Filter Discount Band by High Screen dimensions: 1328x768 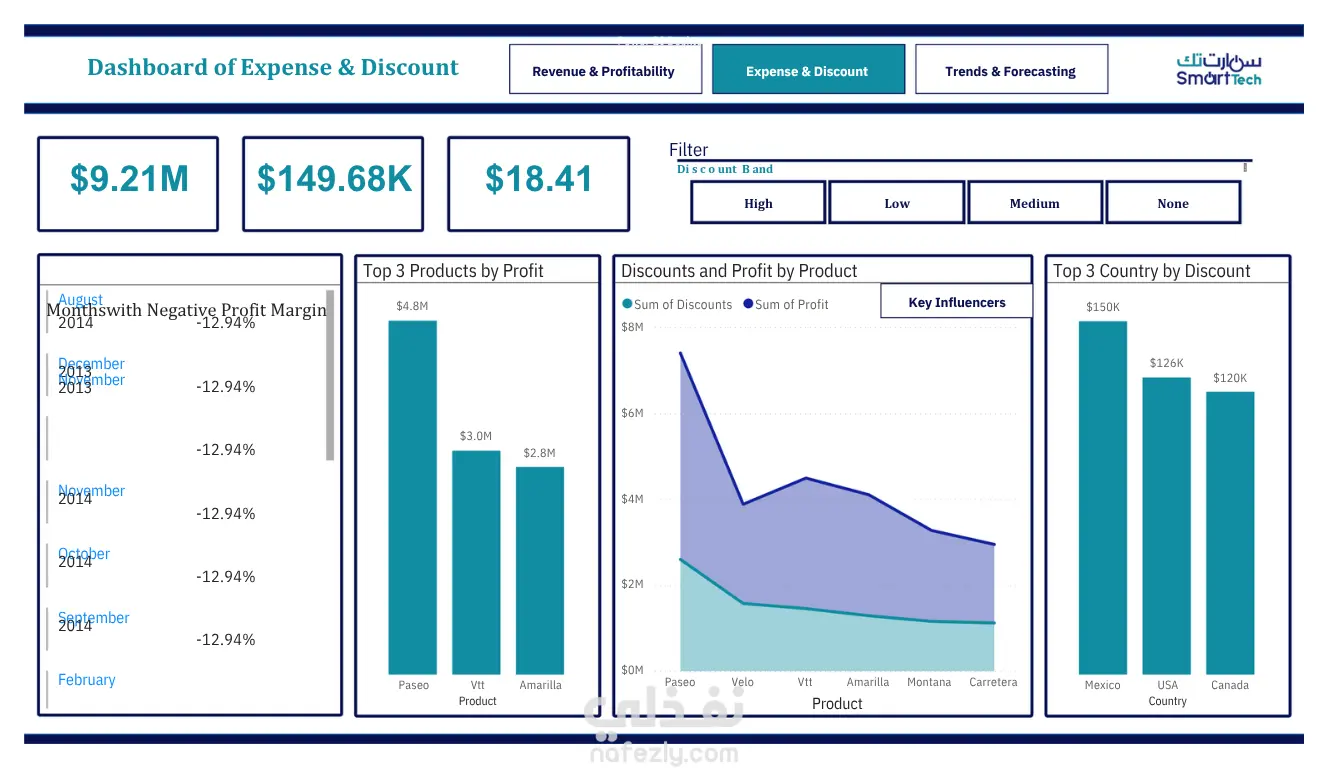pos(758,203)
